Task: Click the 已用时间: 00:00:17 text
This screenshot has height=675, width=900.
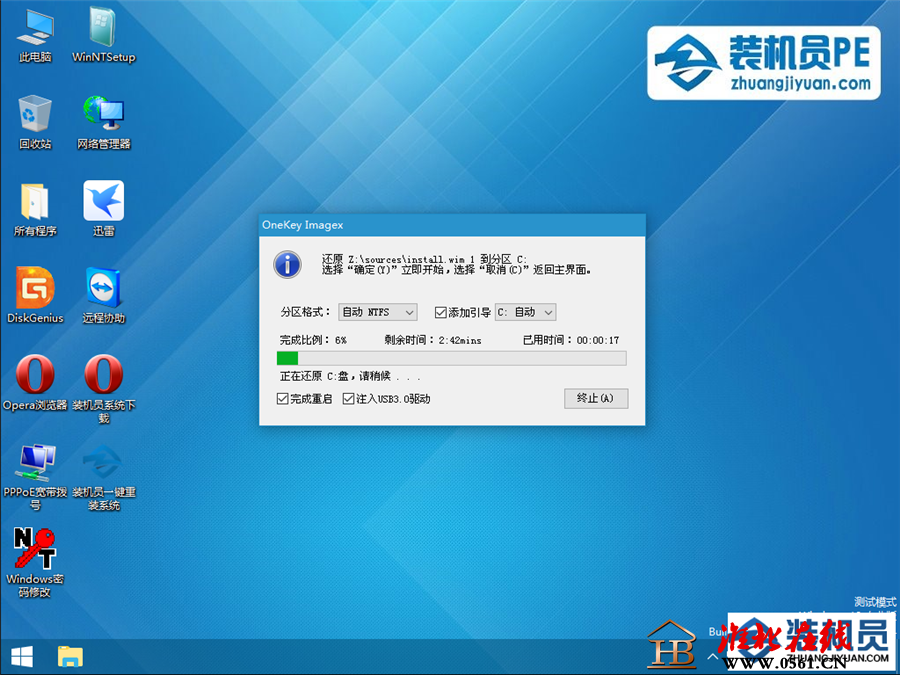Action: click(571, 340)
